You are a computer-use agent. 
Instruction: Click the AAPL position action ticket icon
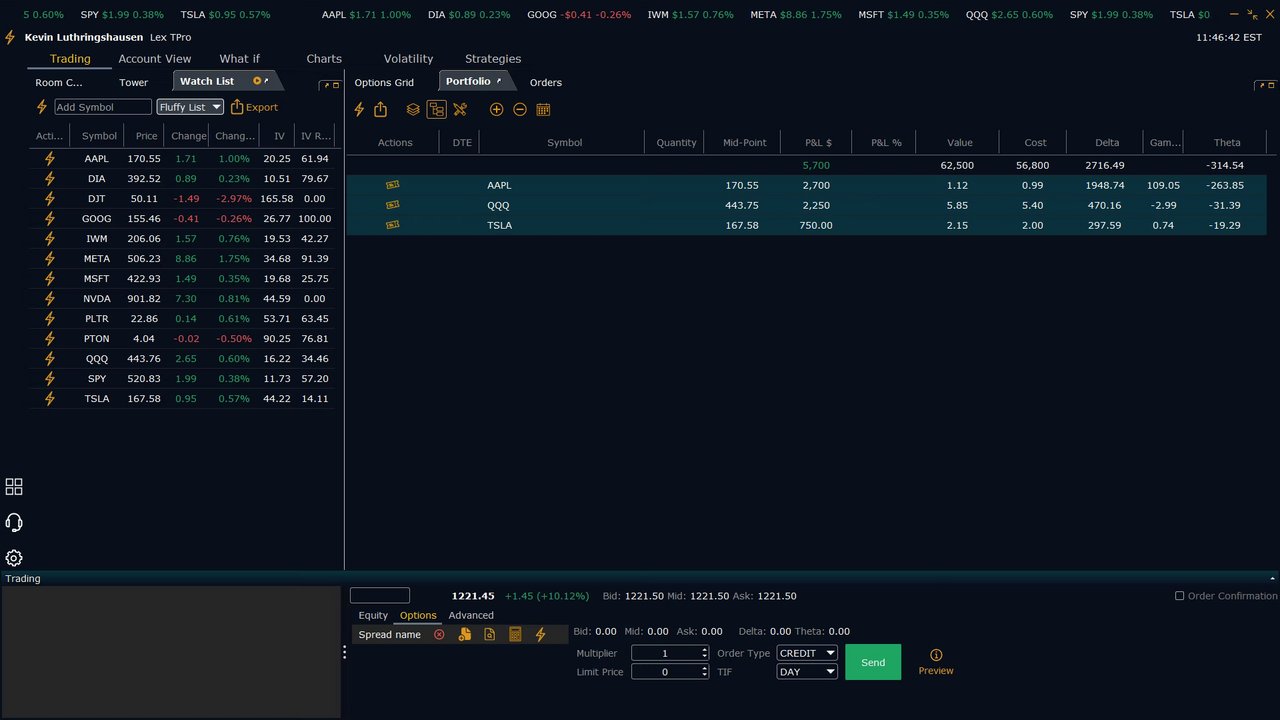(392, 185)
